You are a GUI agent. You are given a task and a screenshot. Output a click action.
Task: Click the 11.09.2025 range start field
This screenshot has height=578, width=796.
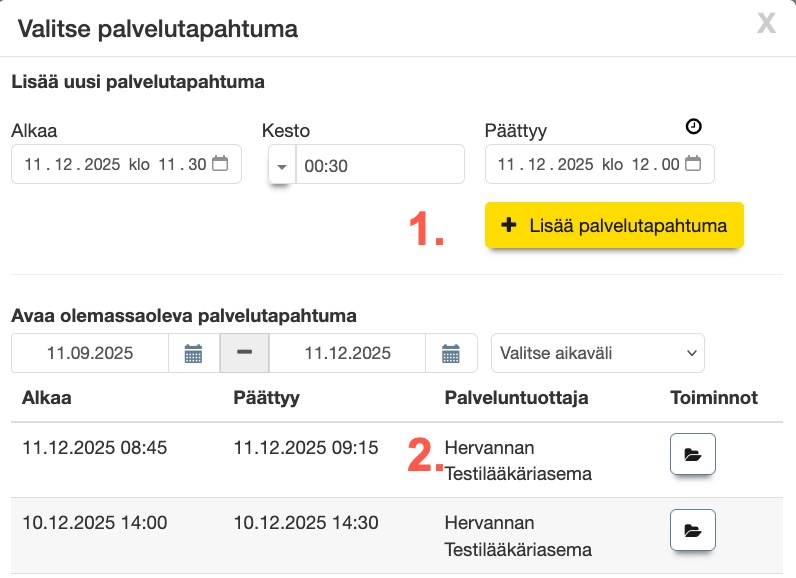click(x=90, y=353)
